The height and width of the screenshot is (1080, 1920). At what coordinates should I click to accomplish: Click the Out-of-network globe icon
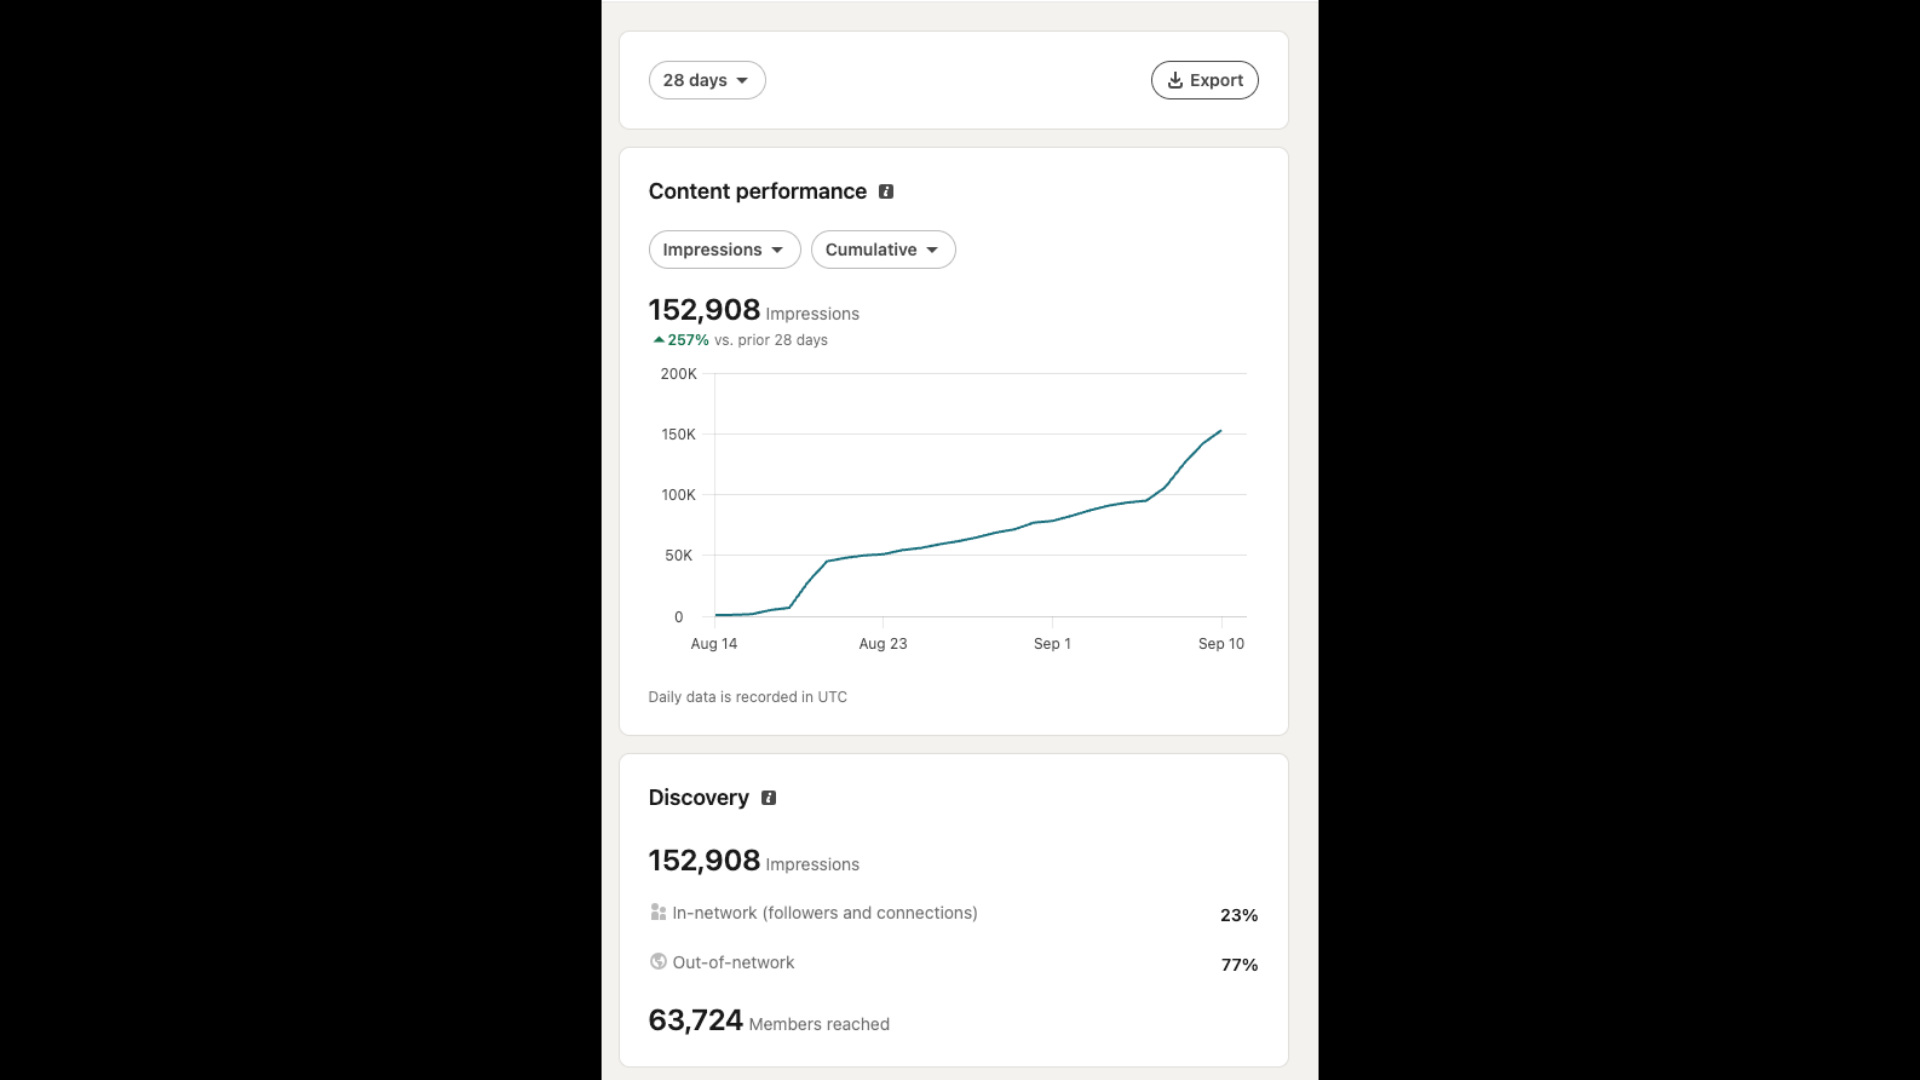pos(658,961)
